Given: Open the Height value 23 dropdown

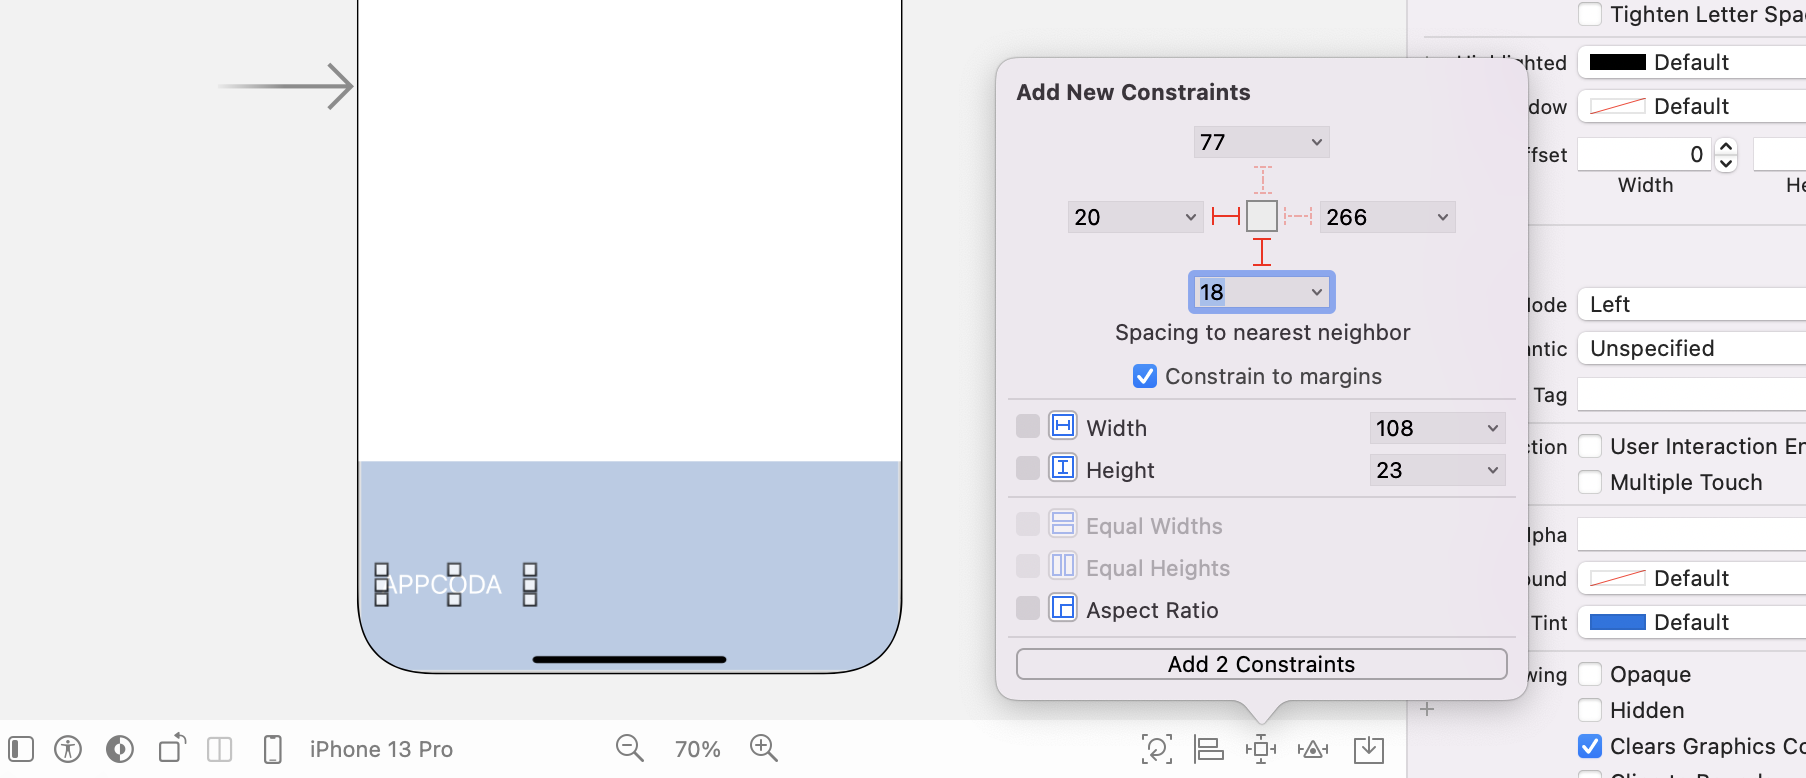Looking at the screenshot, I should 1492,470.
